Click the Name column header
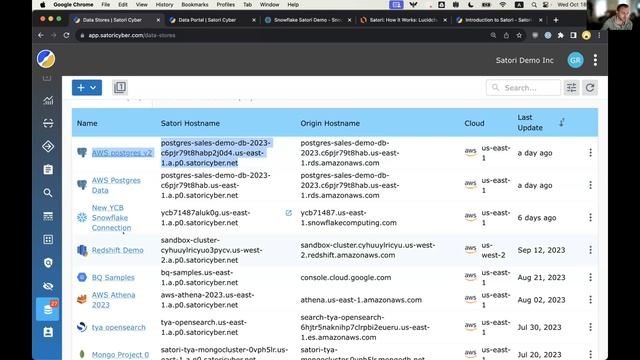The height and width of the screenshot is (360, 640). (x=87, y=123)
